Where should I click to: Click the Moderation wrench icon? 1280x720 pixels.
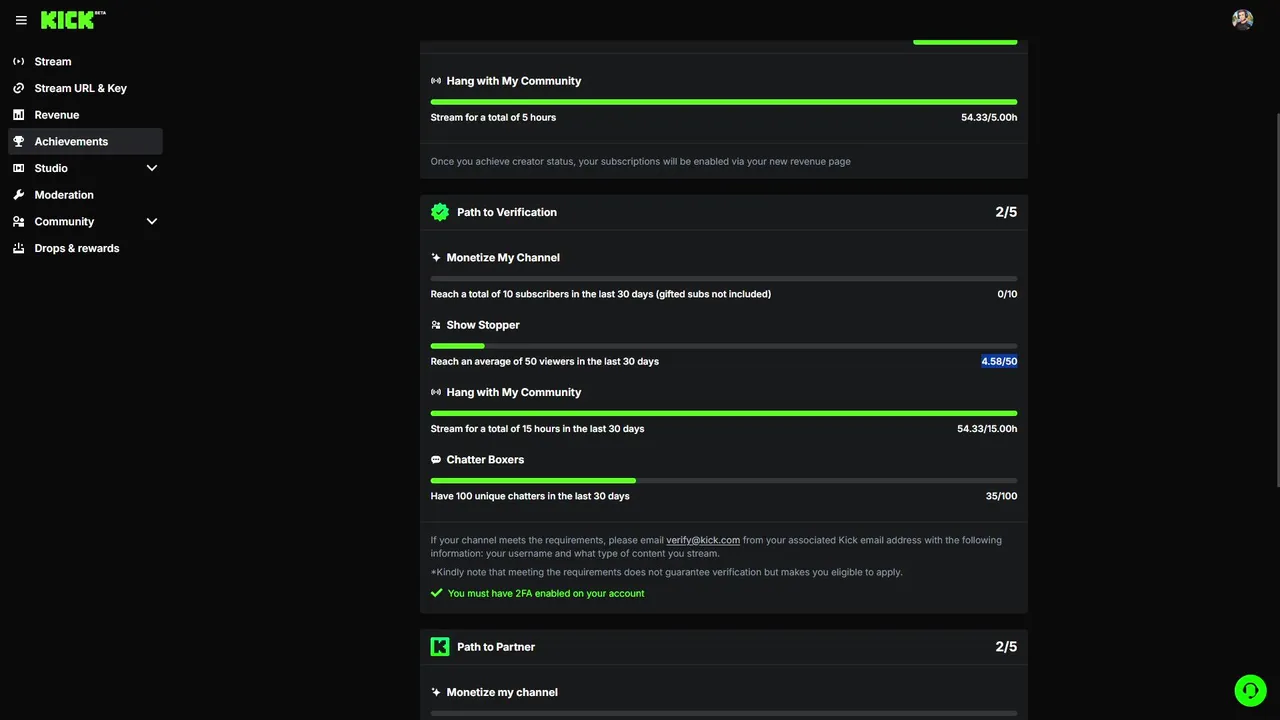tap(19, 195)
